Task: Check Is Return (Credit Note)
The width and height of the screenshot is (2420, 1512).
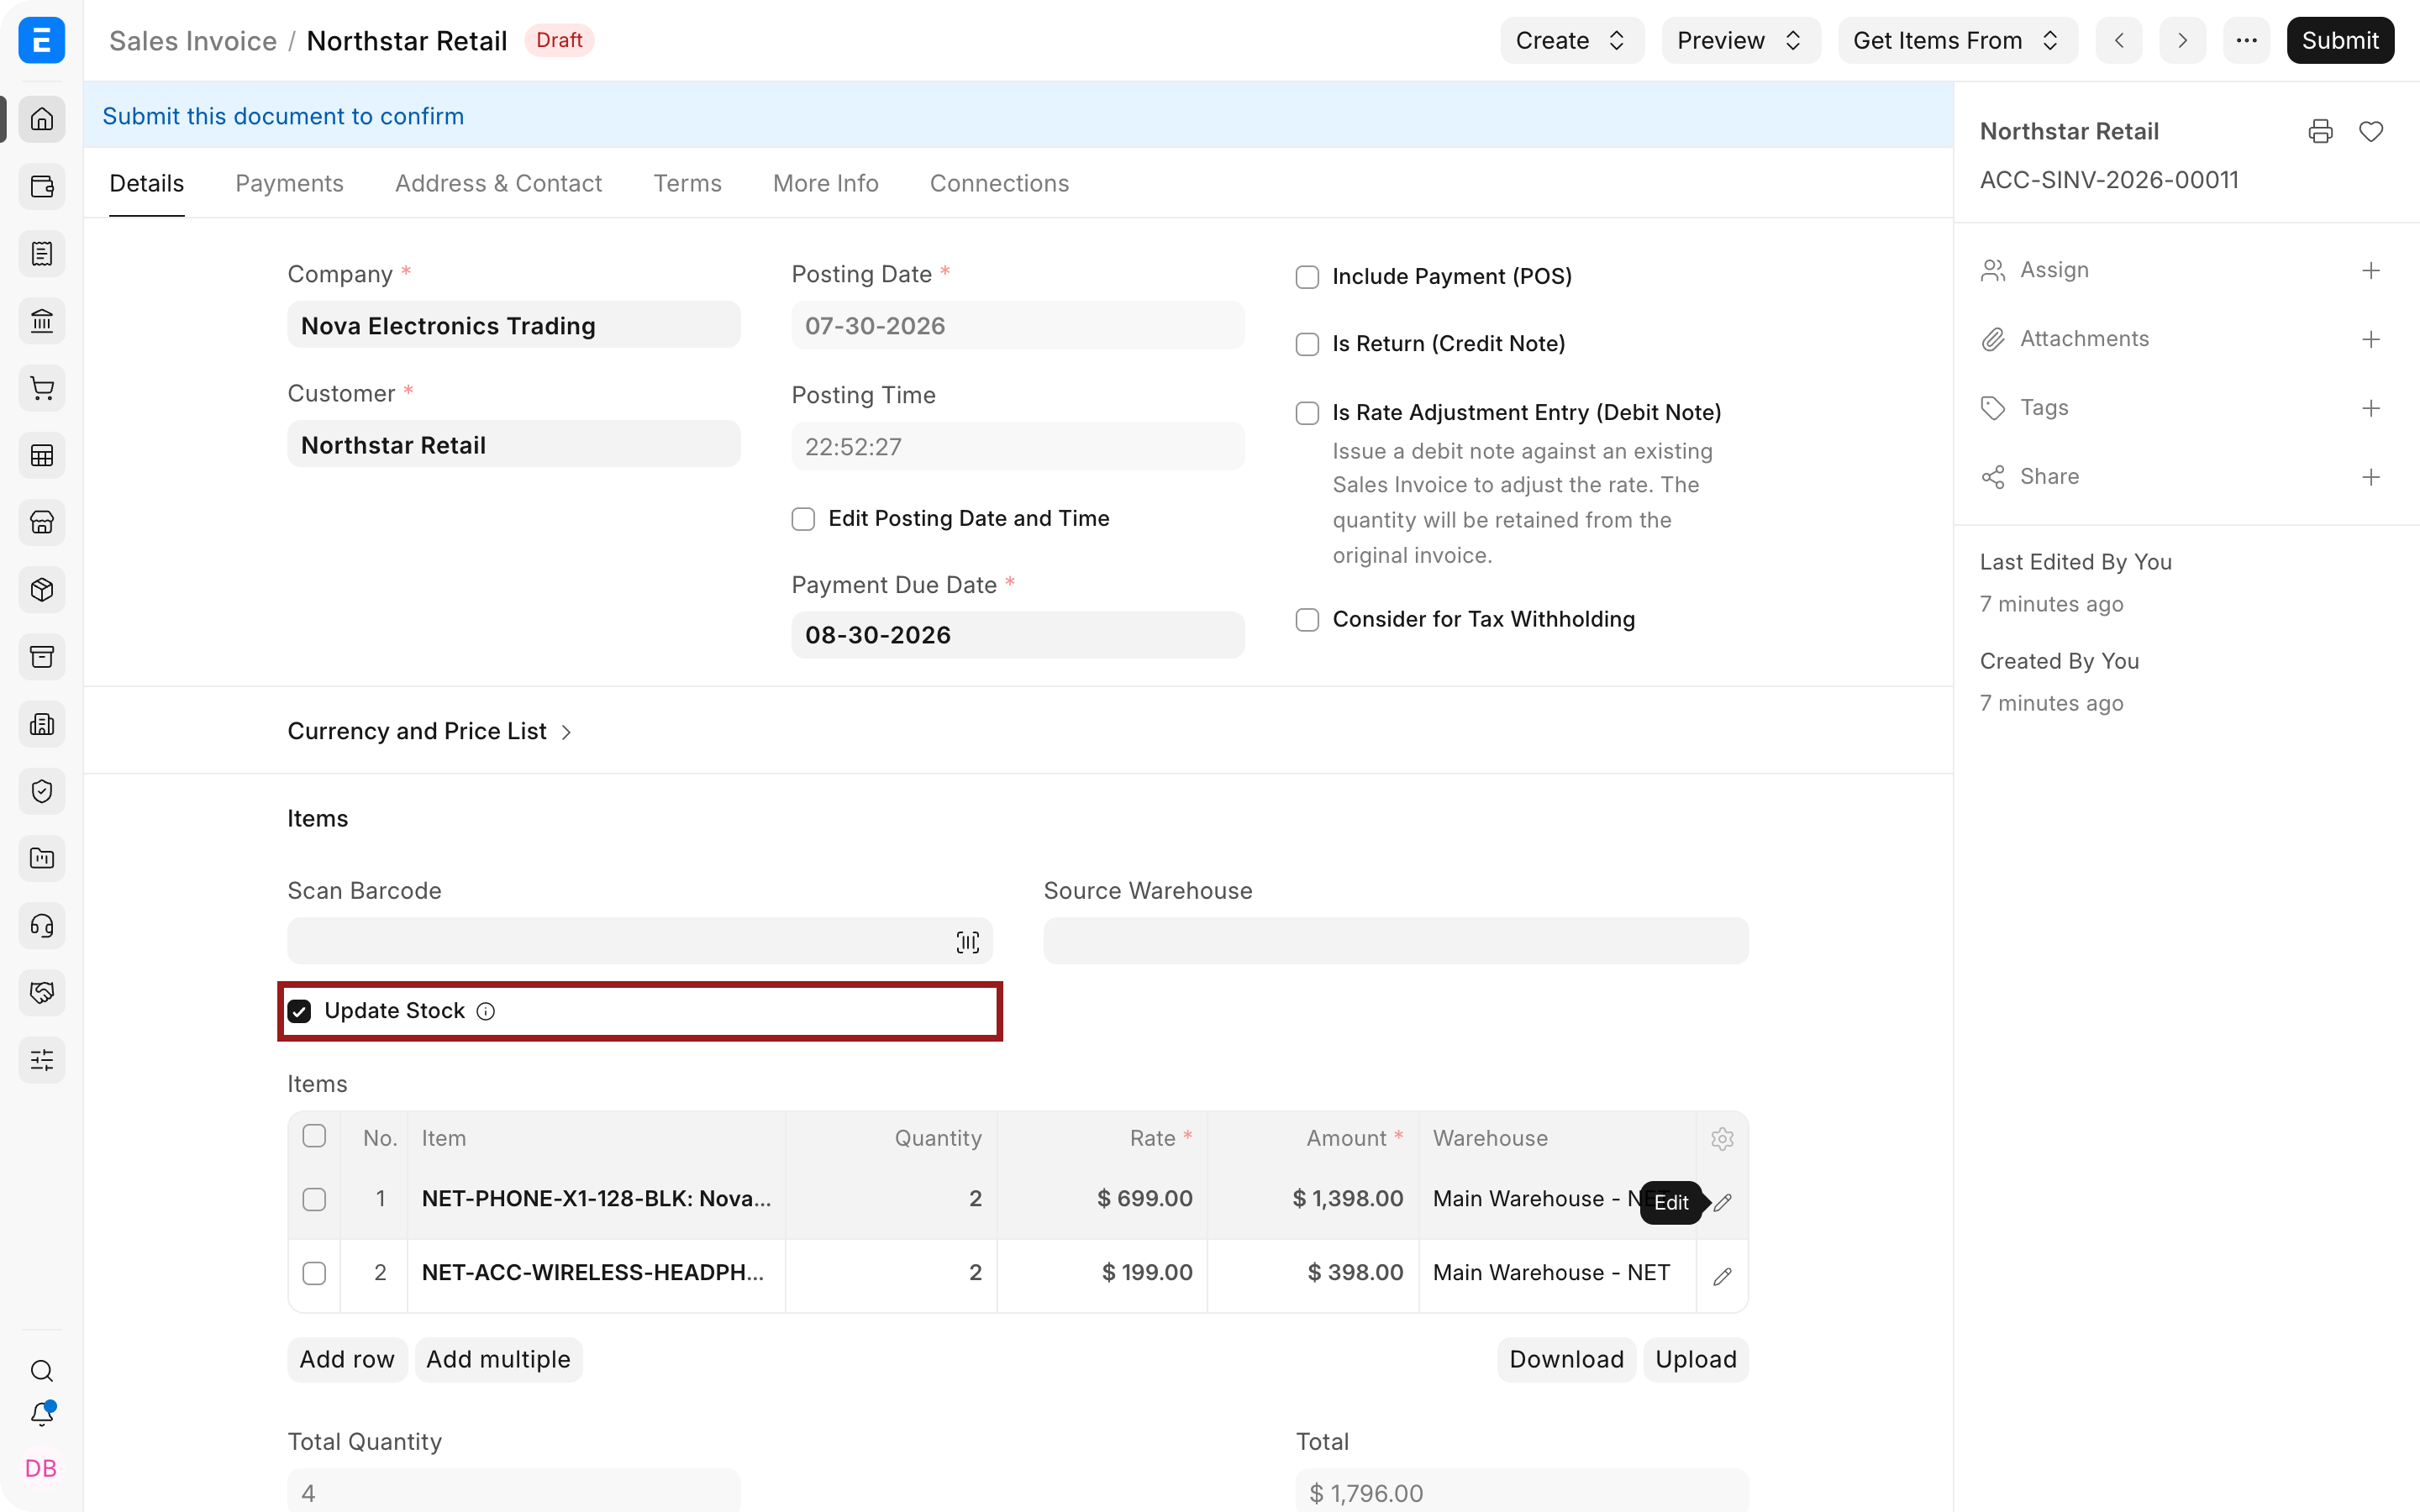Action: tap(1307, 344)
